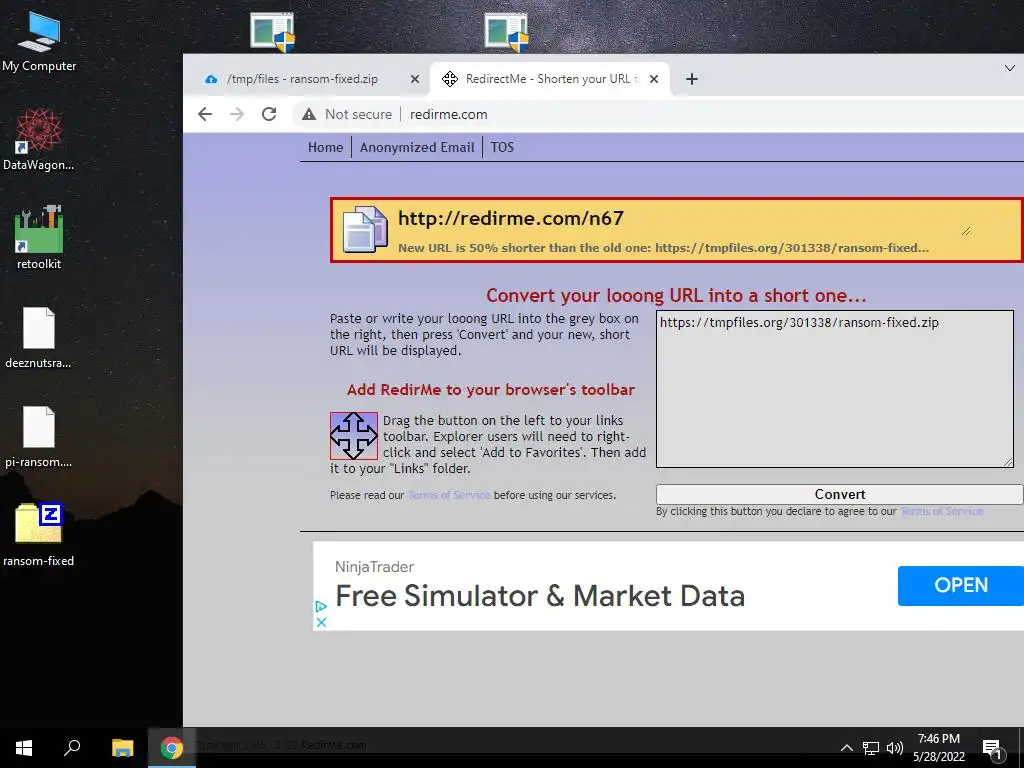
Task: Click OPEN on the NinjaTrader ad
Action: pos(960,585)
